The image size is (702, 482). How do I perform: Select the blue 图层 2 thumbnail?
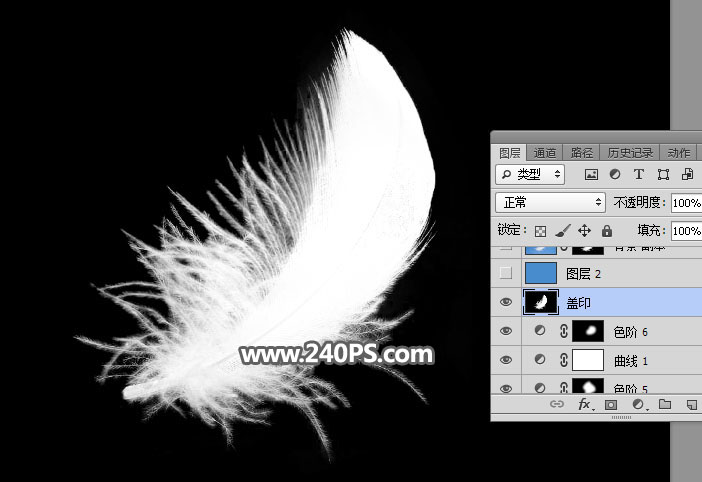pyautogui.click(x=541, y=273)
